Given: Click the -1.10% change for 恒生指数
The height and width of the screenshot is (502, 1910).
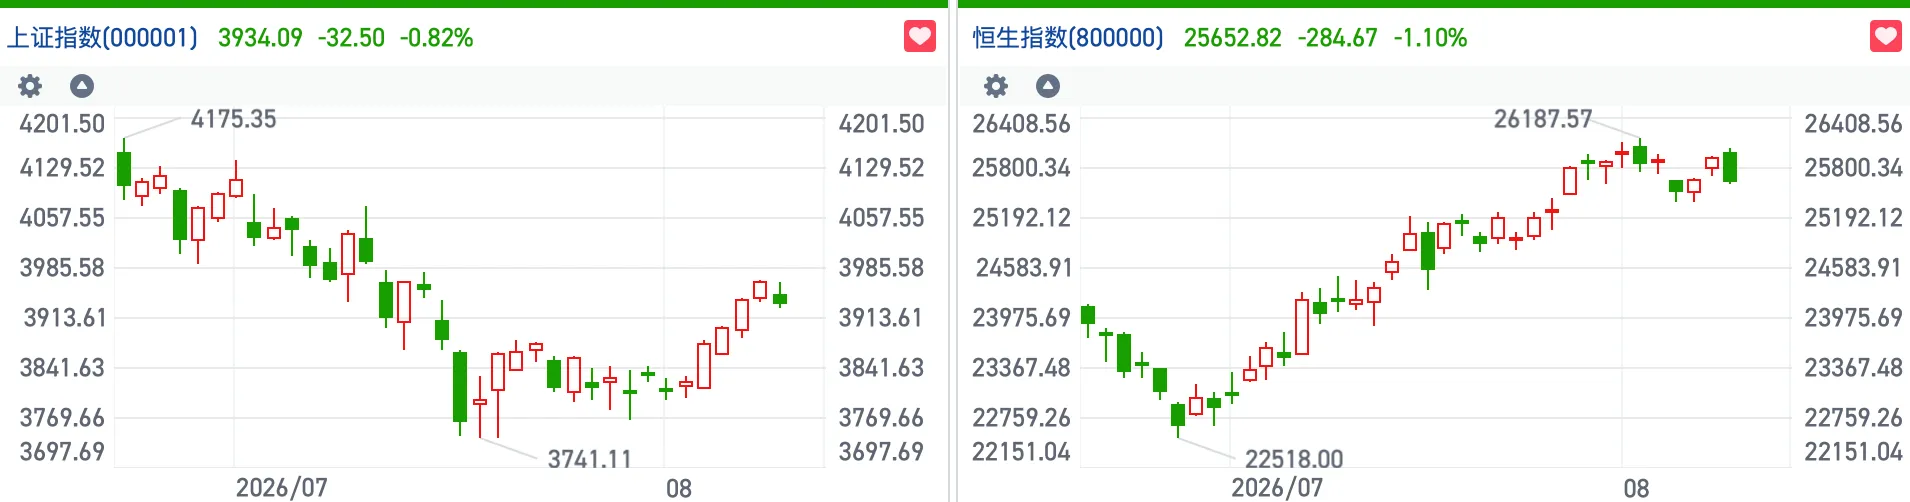Looking at the screenshot, I should 1430,38.
